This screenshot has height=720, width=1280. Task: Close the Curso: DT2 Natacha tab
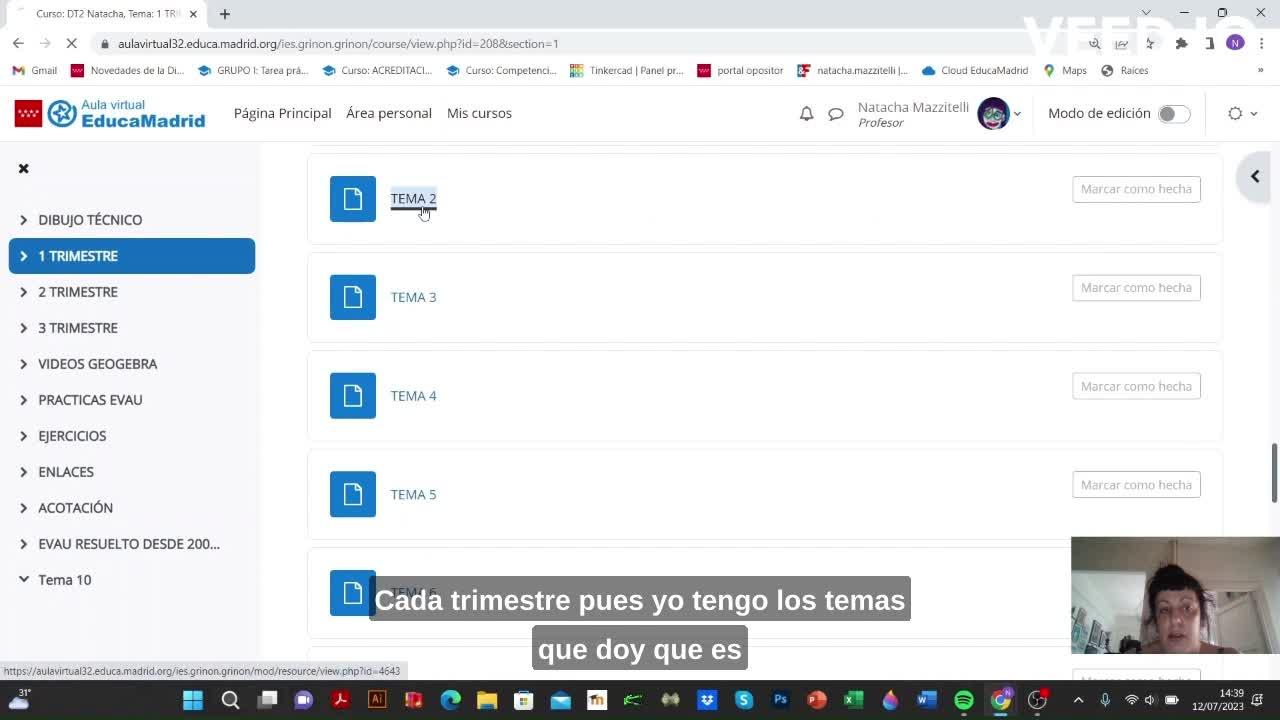193,14
